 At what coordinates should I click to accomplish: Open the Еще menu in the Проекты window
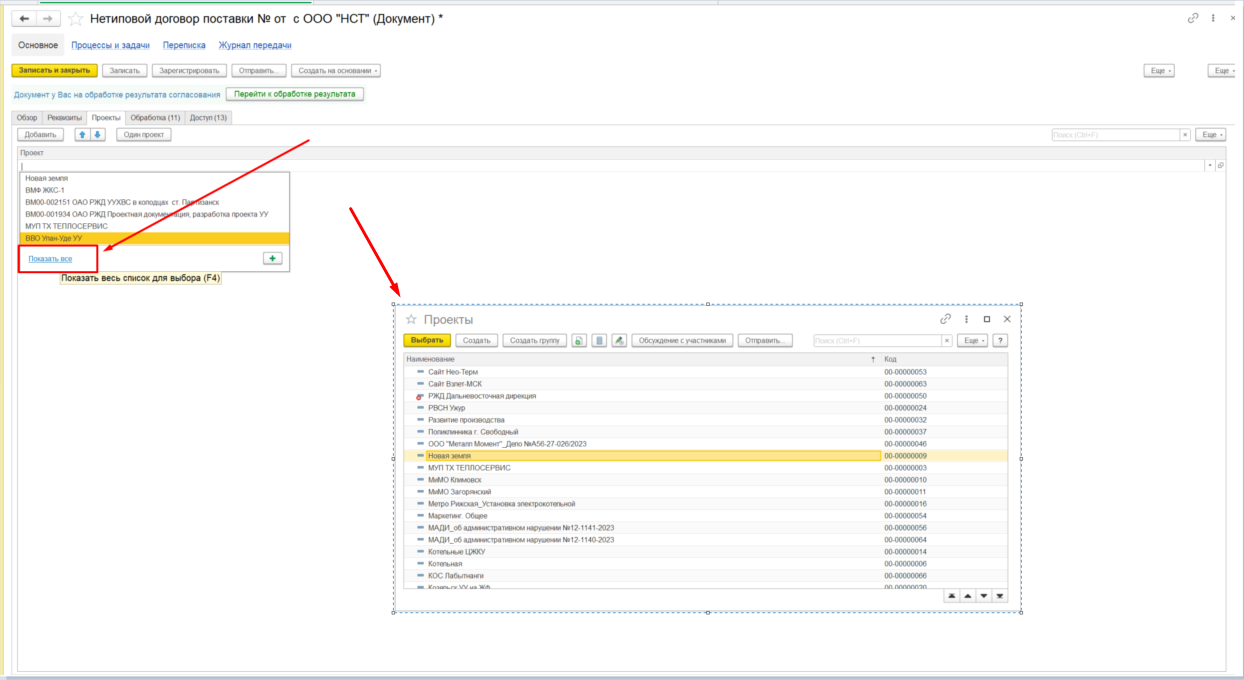point(972,340)
